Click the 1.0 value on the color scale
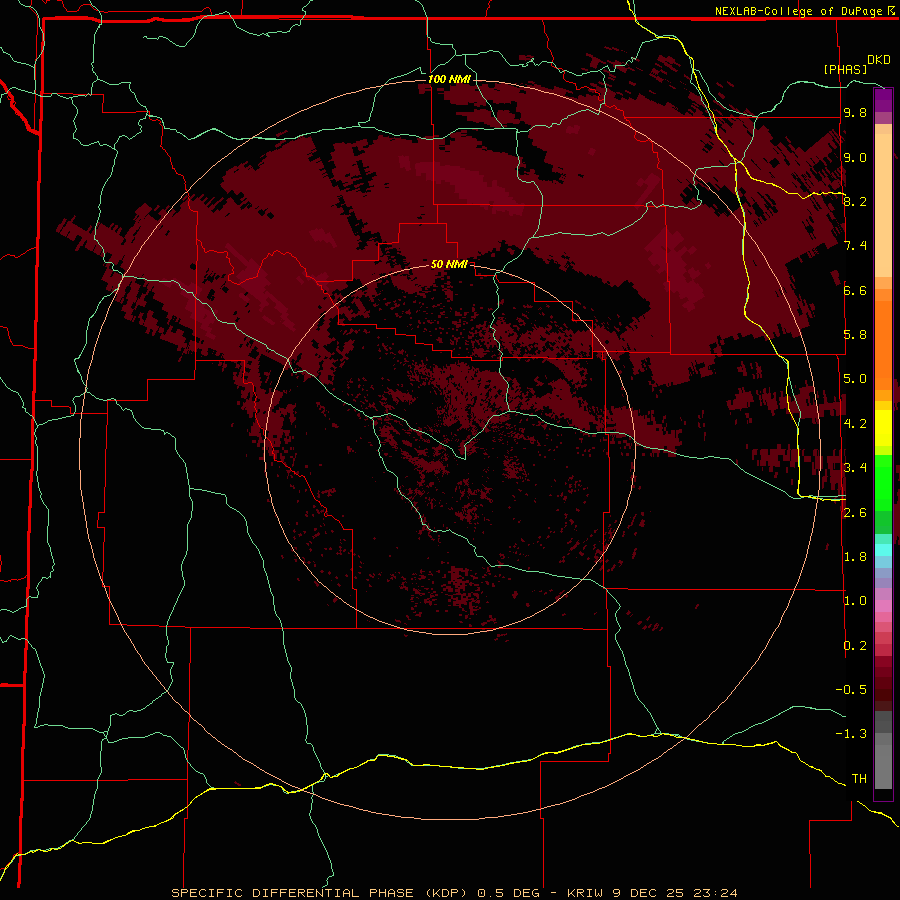 click(x=855, y=600)
